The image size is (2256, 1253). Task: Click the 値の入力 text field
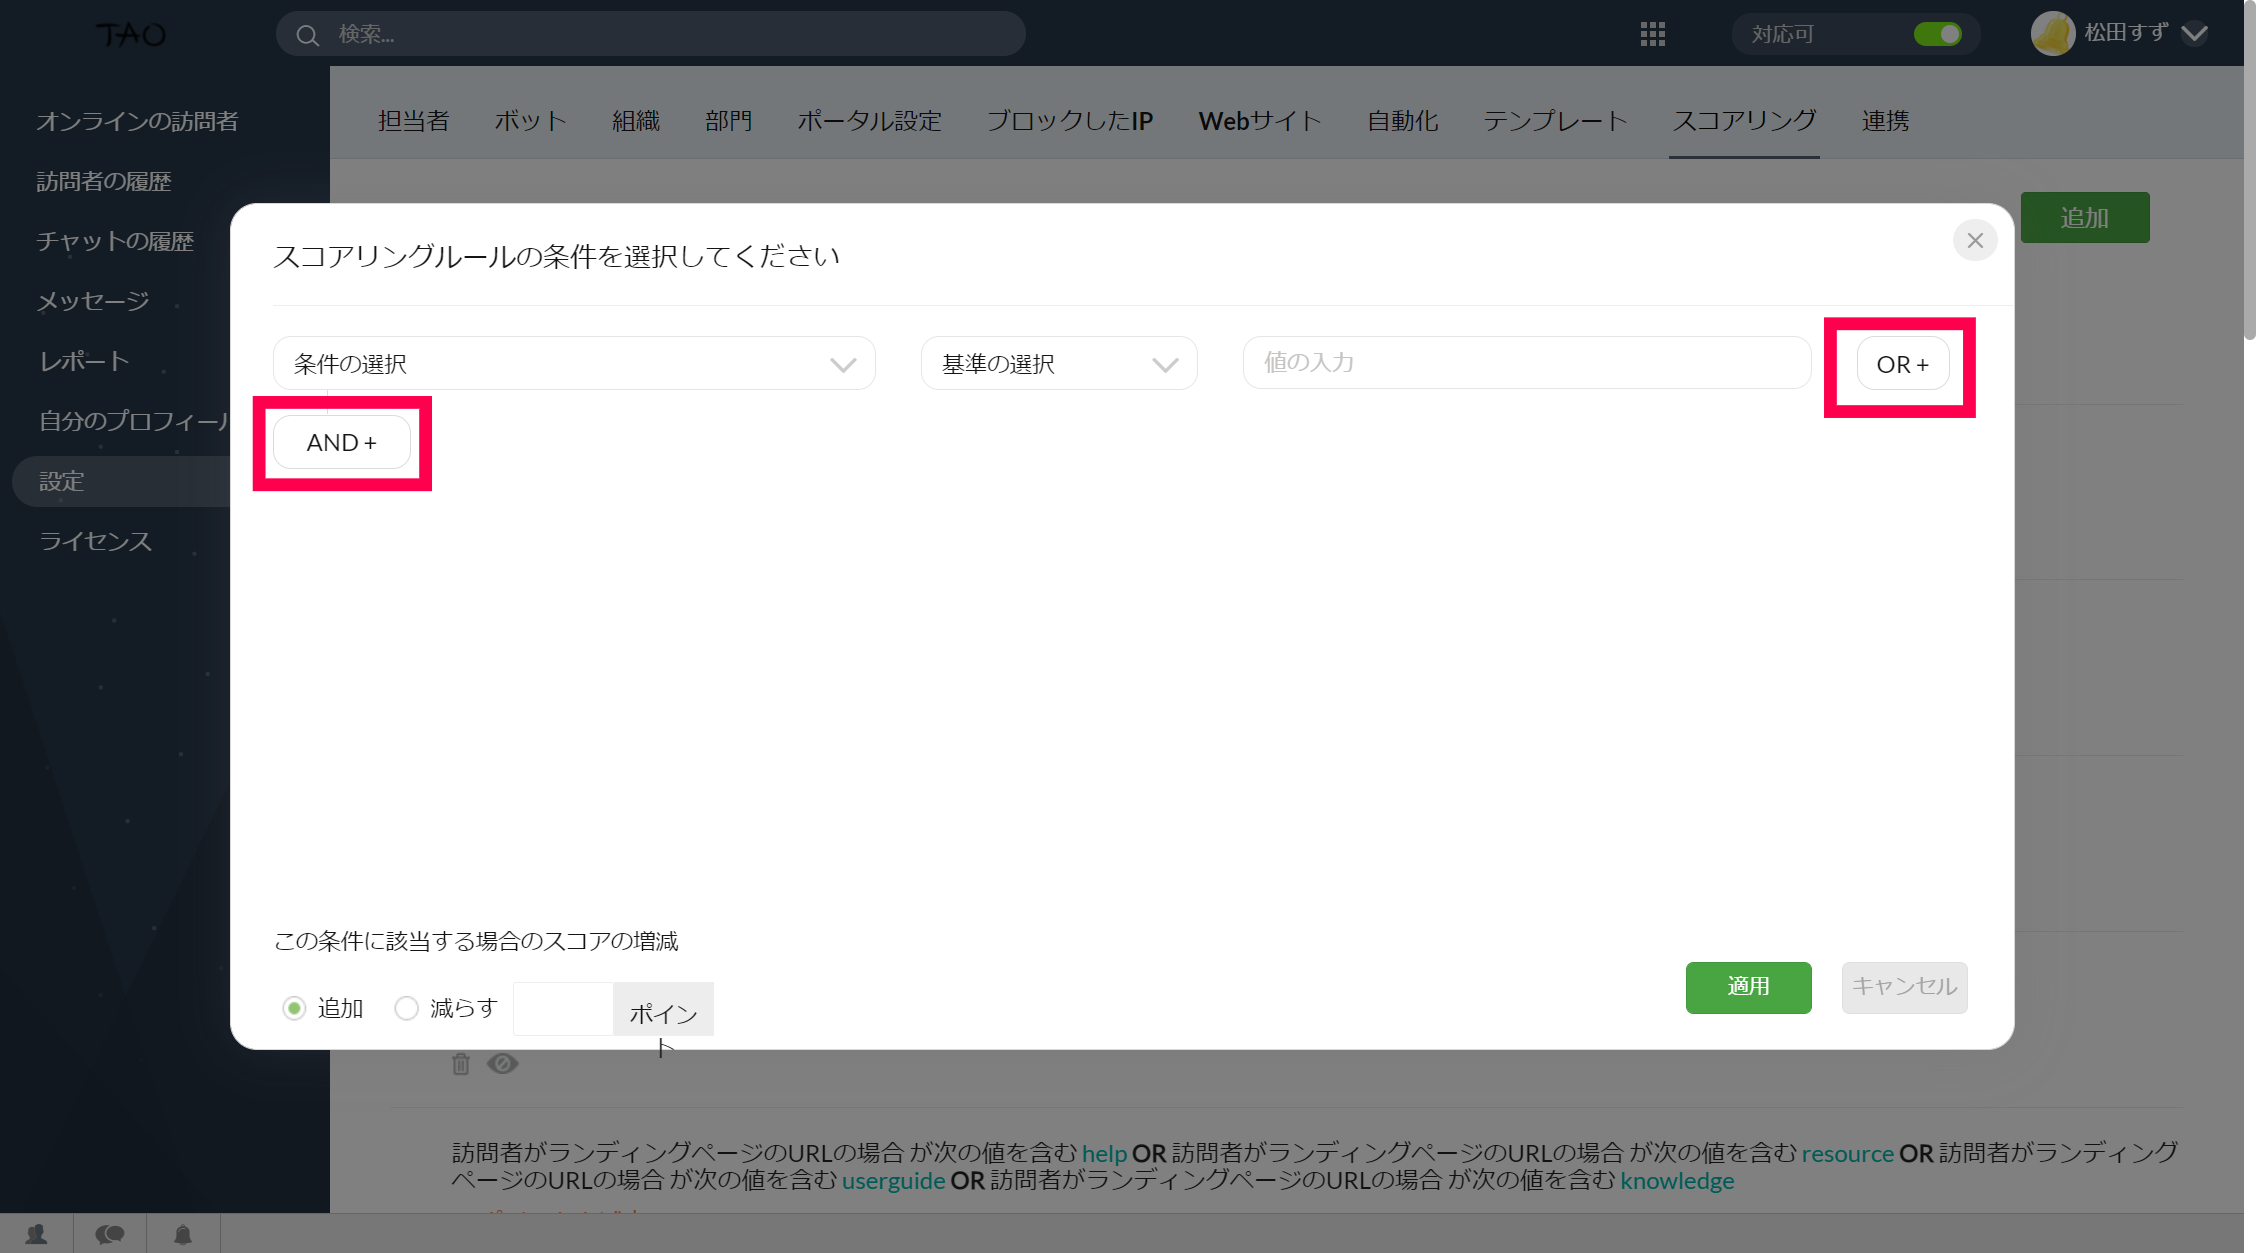pos(1526,363)
